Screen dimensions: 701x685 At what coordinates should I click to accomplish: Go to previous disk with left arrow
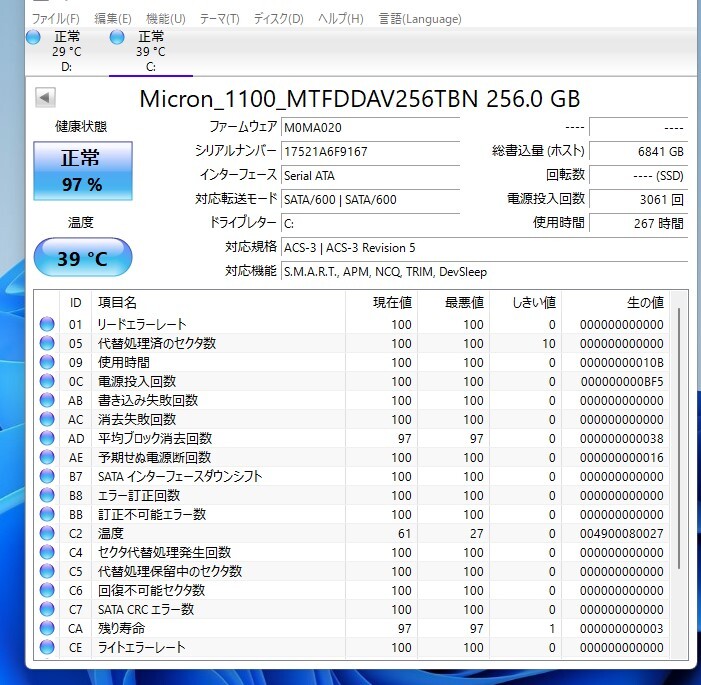pyautogui.click(x=45, y=97)
